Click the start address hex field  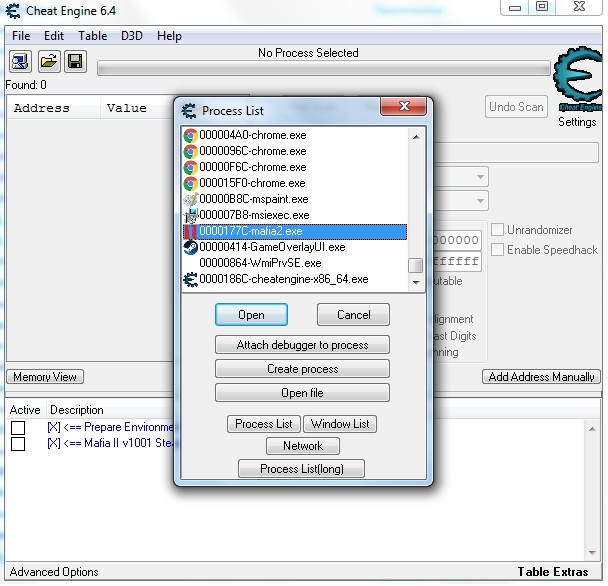(457, 240)
